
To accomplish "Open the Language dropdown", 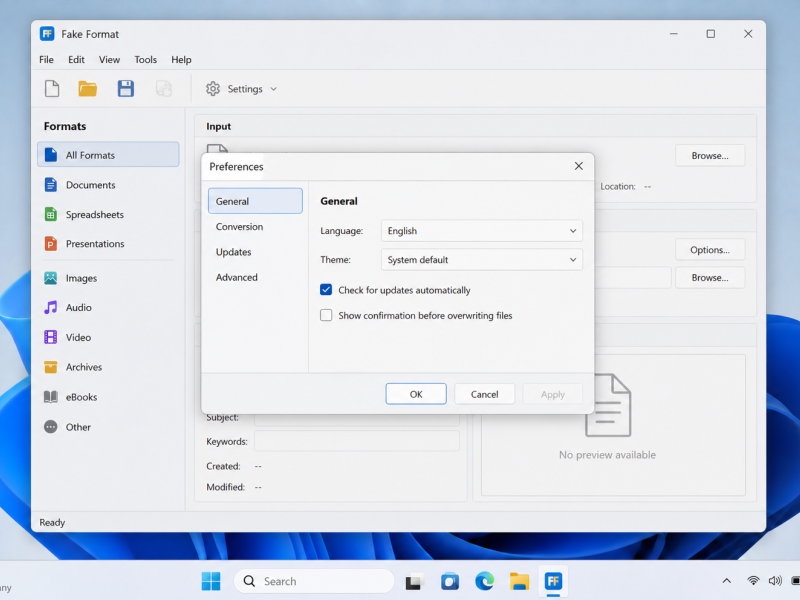I will (x=482, y=231).
